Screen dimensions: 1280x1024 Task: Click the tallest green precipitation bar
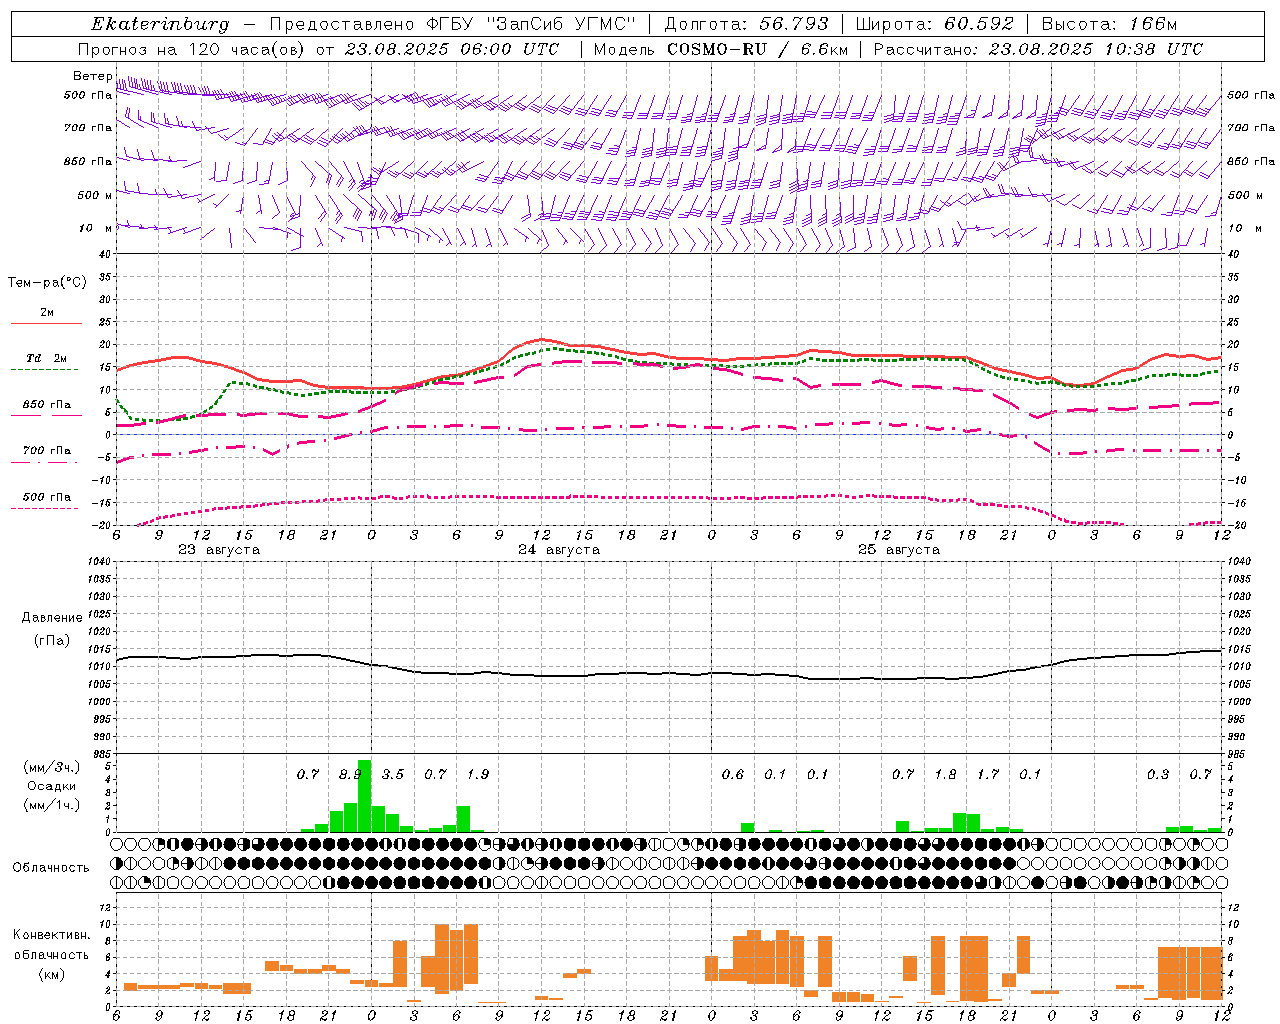pyautogui.click(x=364, y=796)
